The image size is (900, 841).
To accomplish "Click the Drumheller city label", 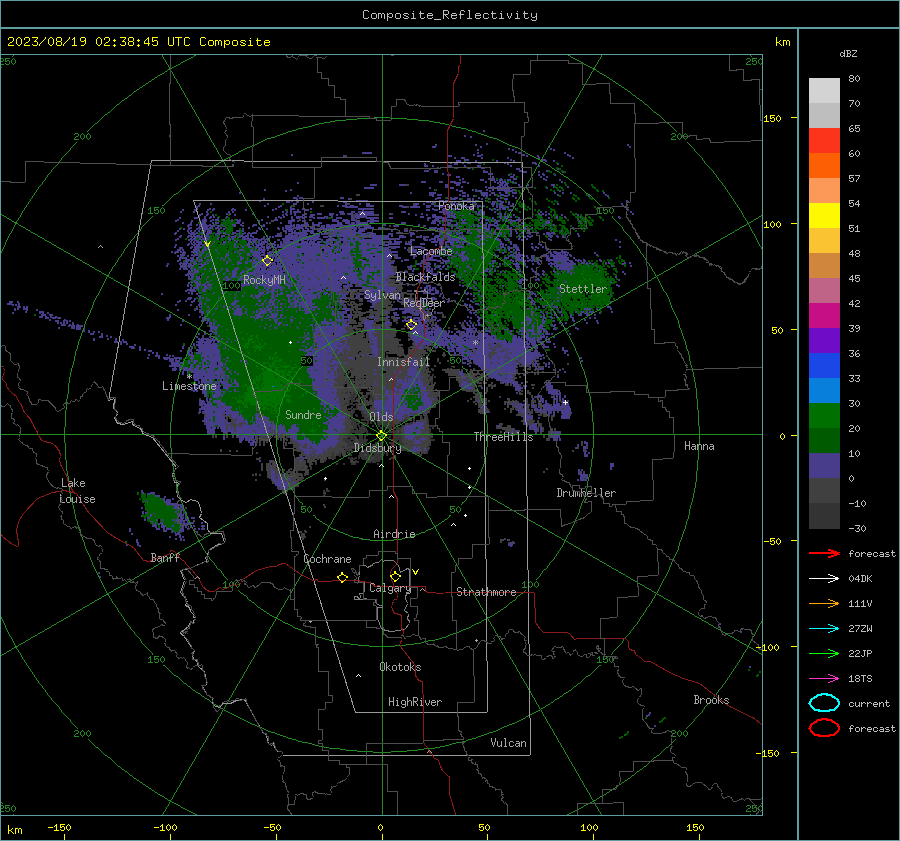I will [x=586, y=493].
